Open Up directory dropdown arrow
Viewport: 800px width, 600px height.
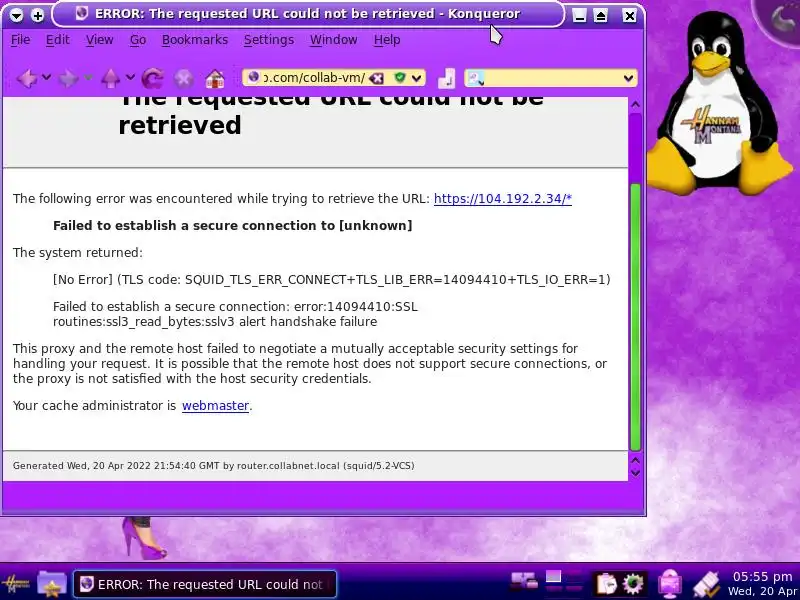(131, 78)
